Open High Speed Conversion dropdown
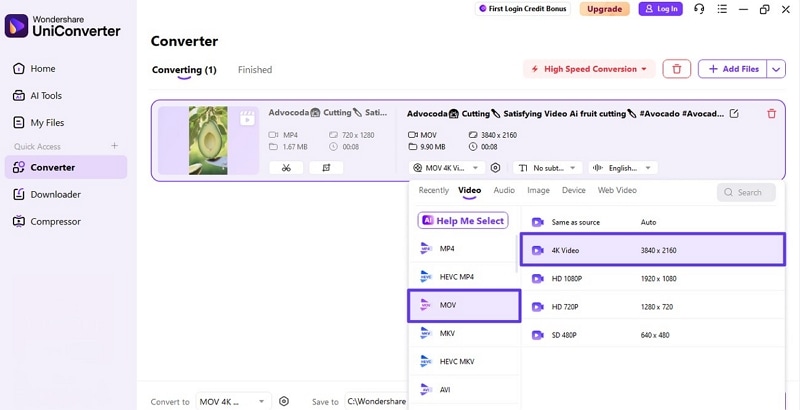The height and width of the screenshot is (410, 800). [589, 69]
